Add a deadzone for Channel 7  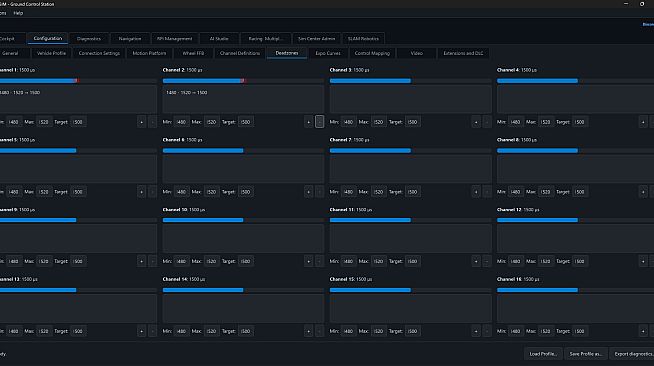click(x=476, y=192)
